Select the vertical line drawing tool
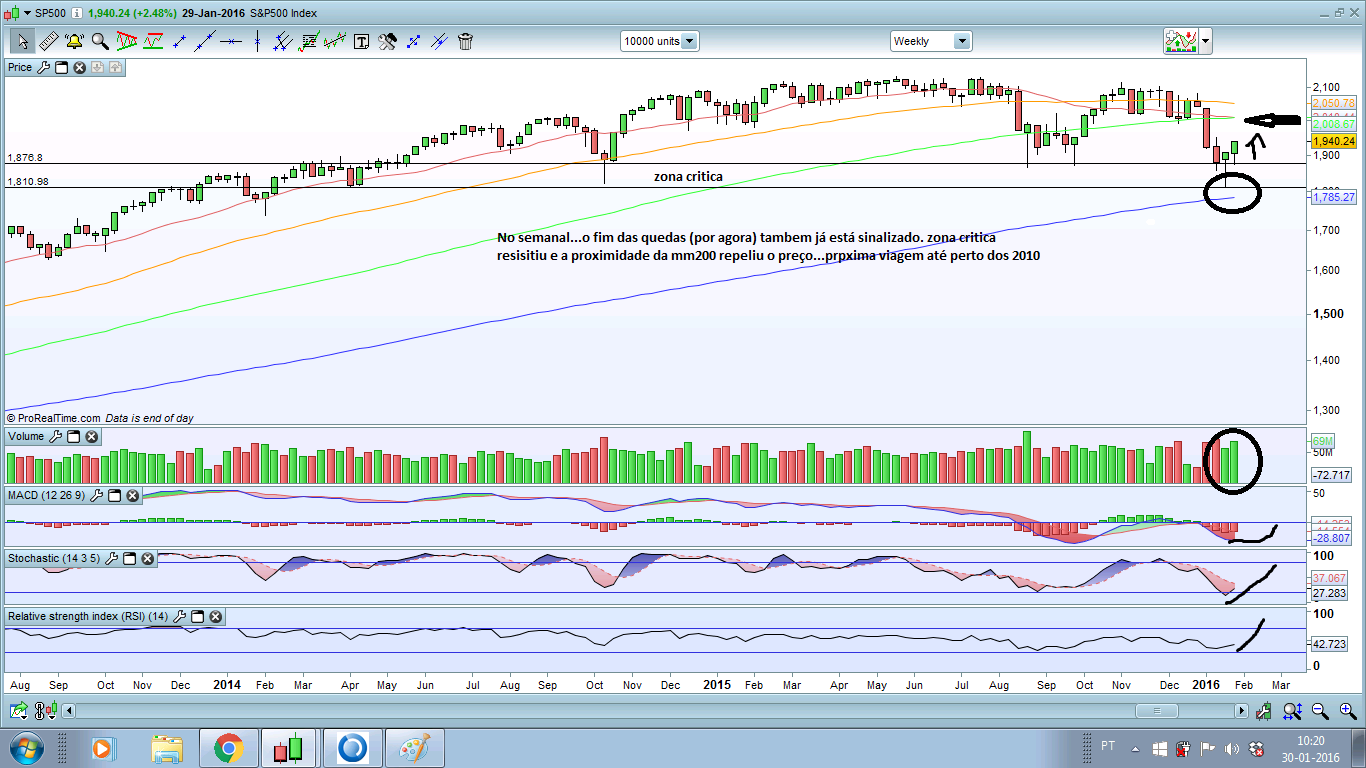 [x=257, y=41]
